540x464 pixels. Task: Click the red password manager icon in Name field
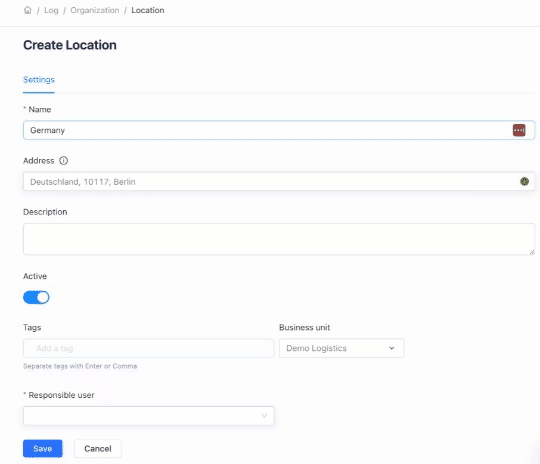(519, 130)
